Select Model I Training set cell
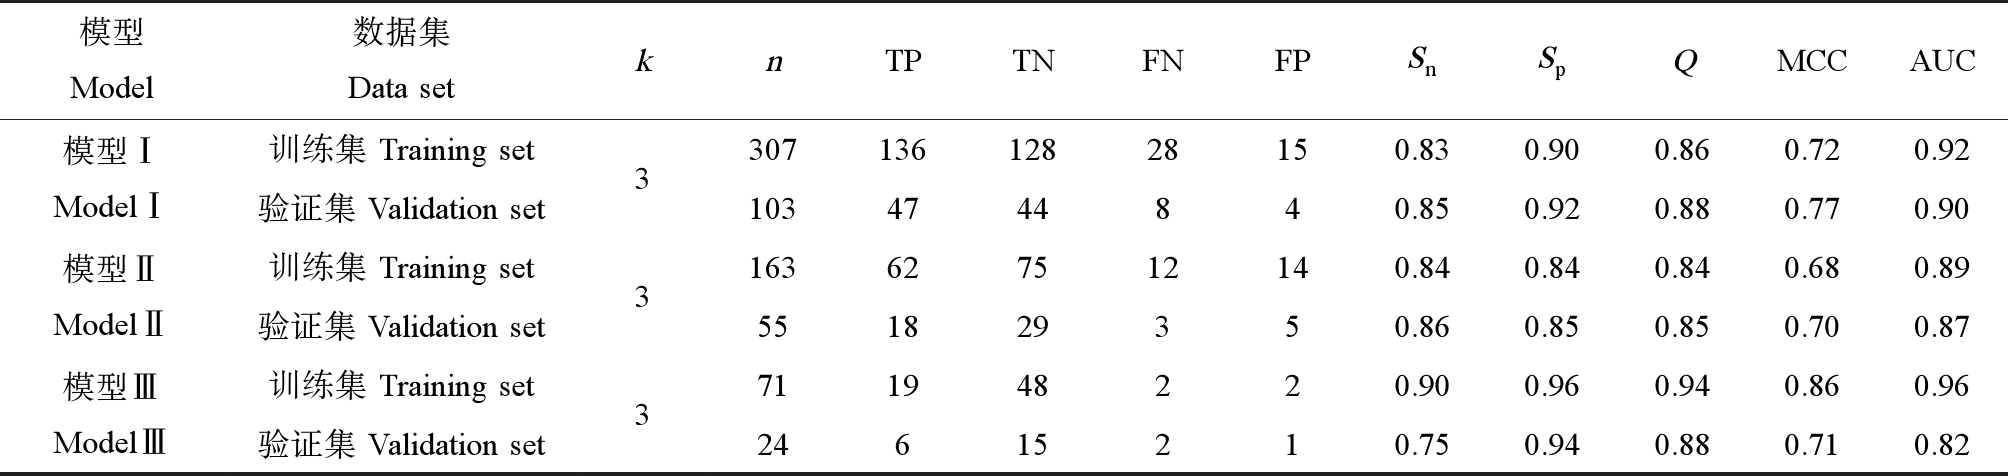2008x476 pixels. click(402, 150)
